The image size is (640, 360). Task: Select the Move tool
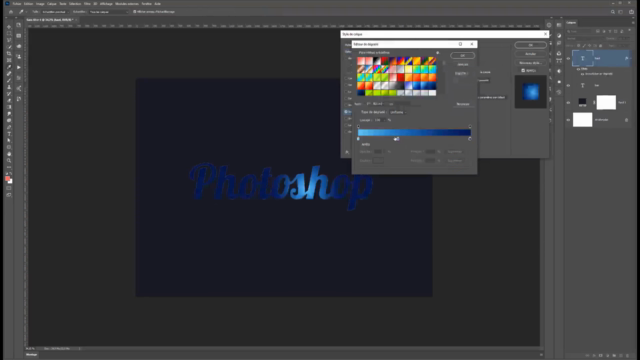click(9, 27)
